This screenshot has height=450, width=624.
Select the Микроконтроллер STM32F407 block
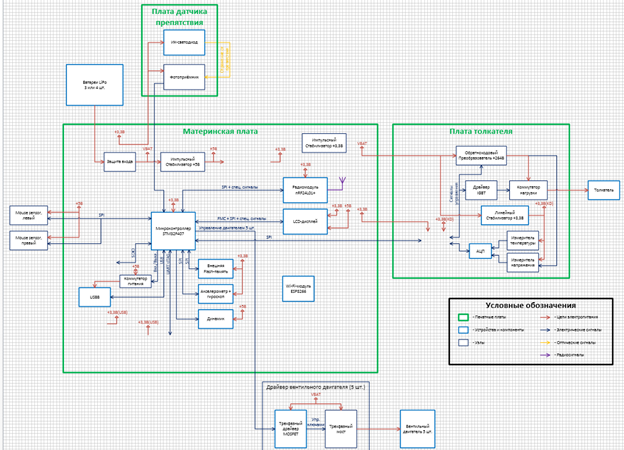click(173, 228)
